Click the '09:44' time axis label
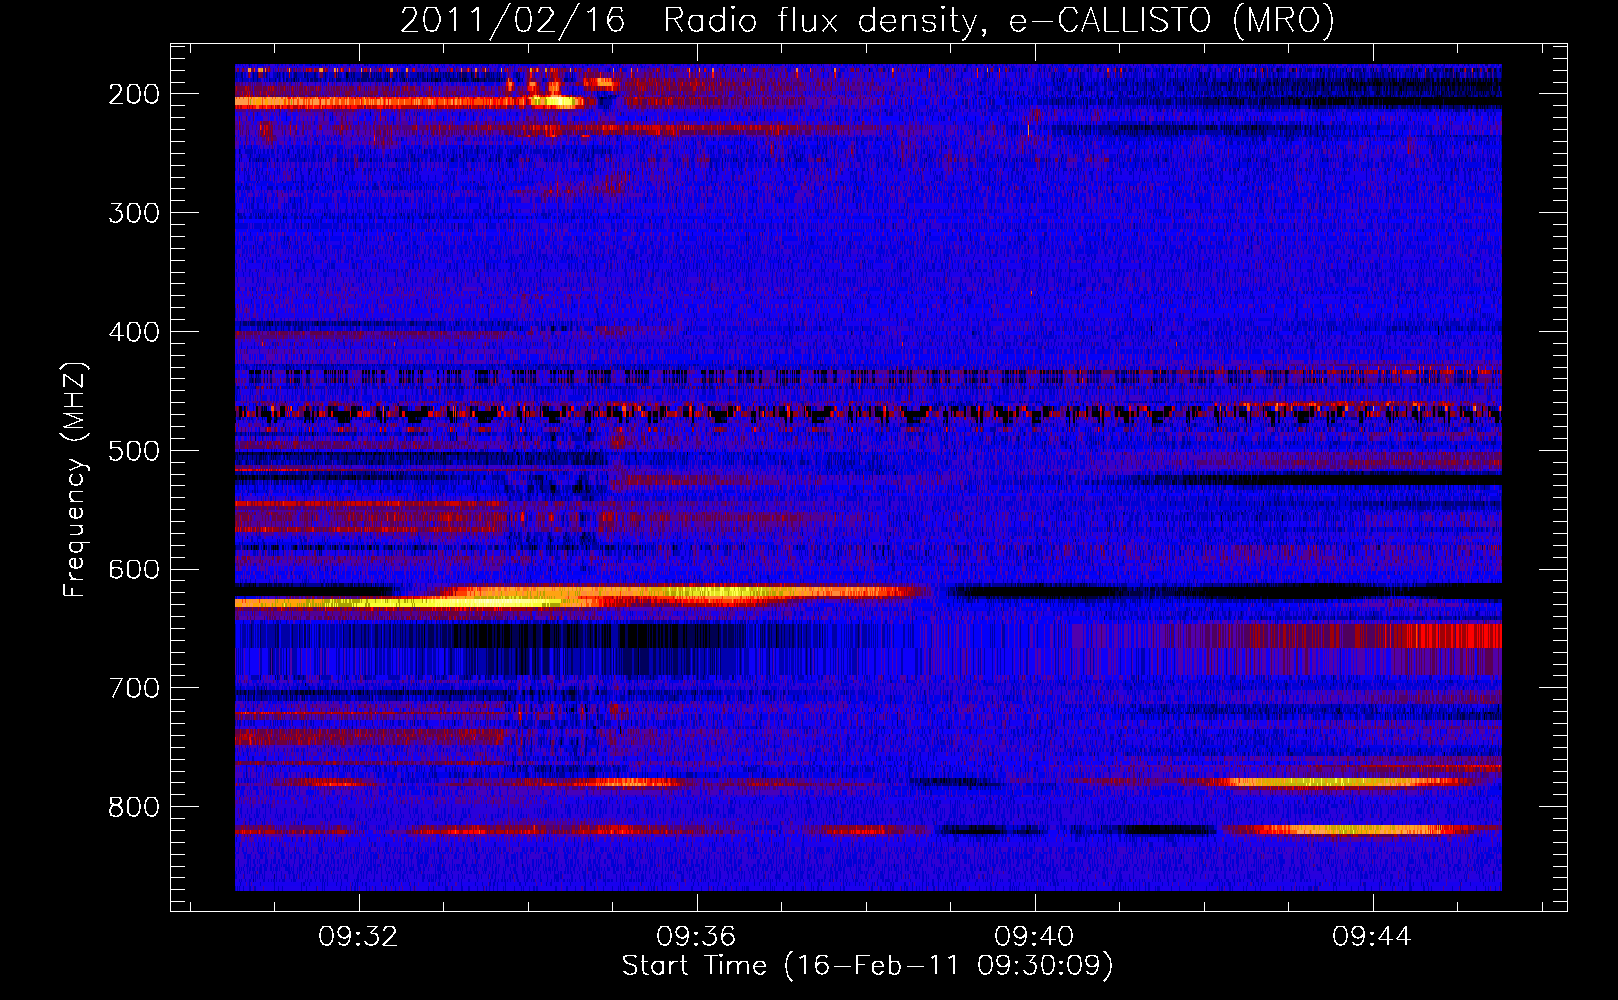Image resolution: width=1618 pixels, height=1000 pixels. [1372, 936]
